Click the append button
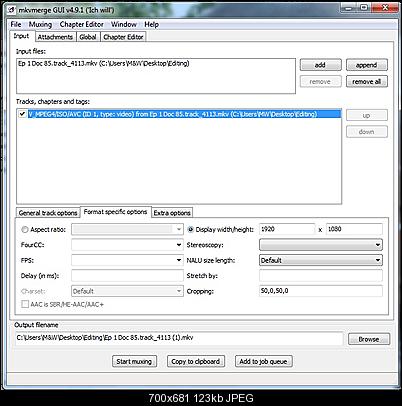Viewport: 402px width, 406px height. coord(367,65)
